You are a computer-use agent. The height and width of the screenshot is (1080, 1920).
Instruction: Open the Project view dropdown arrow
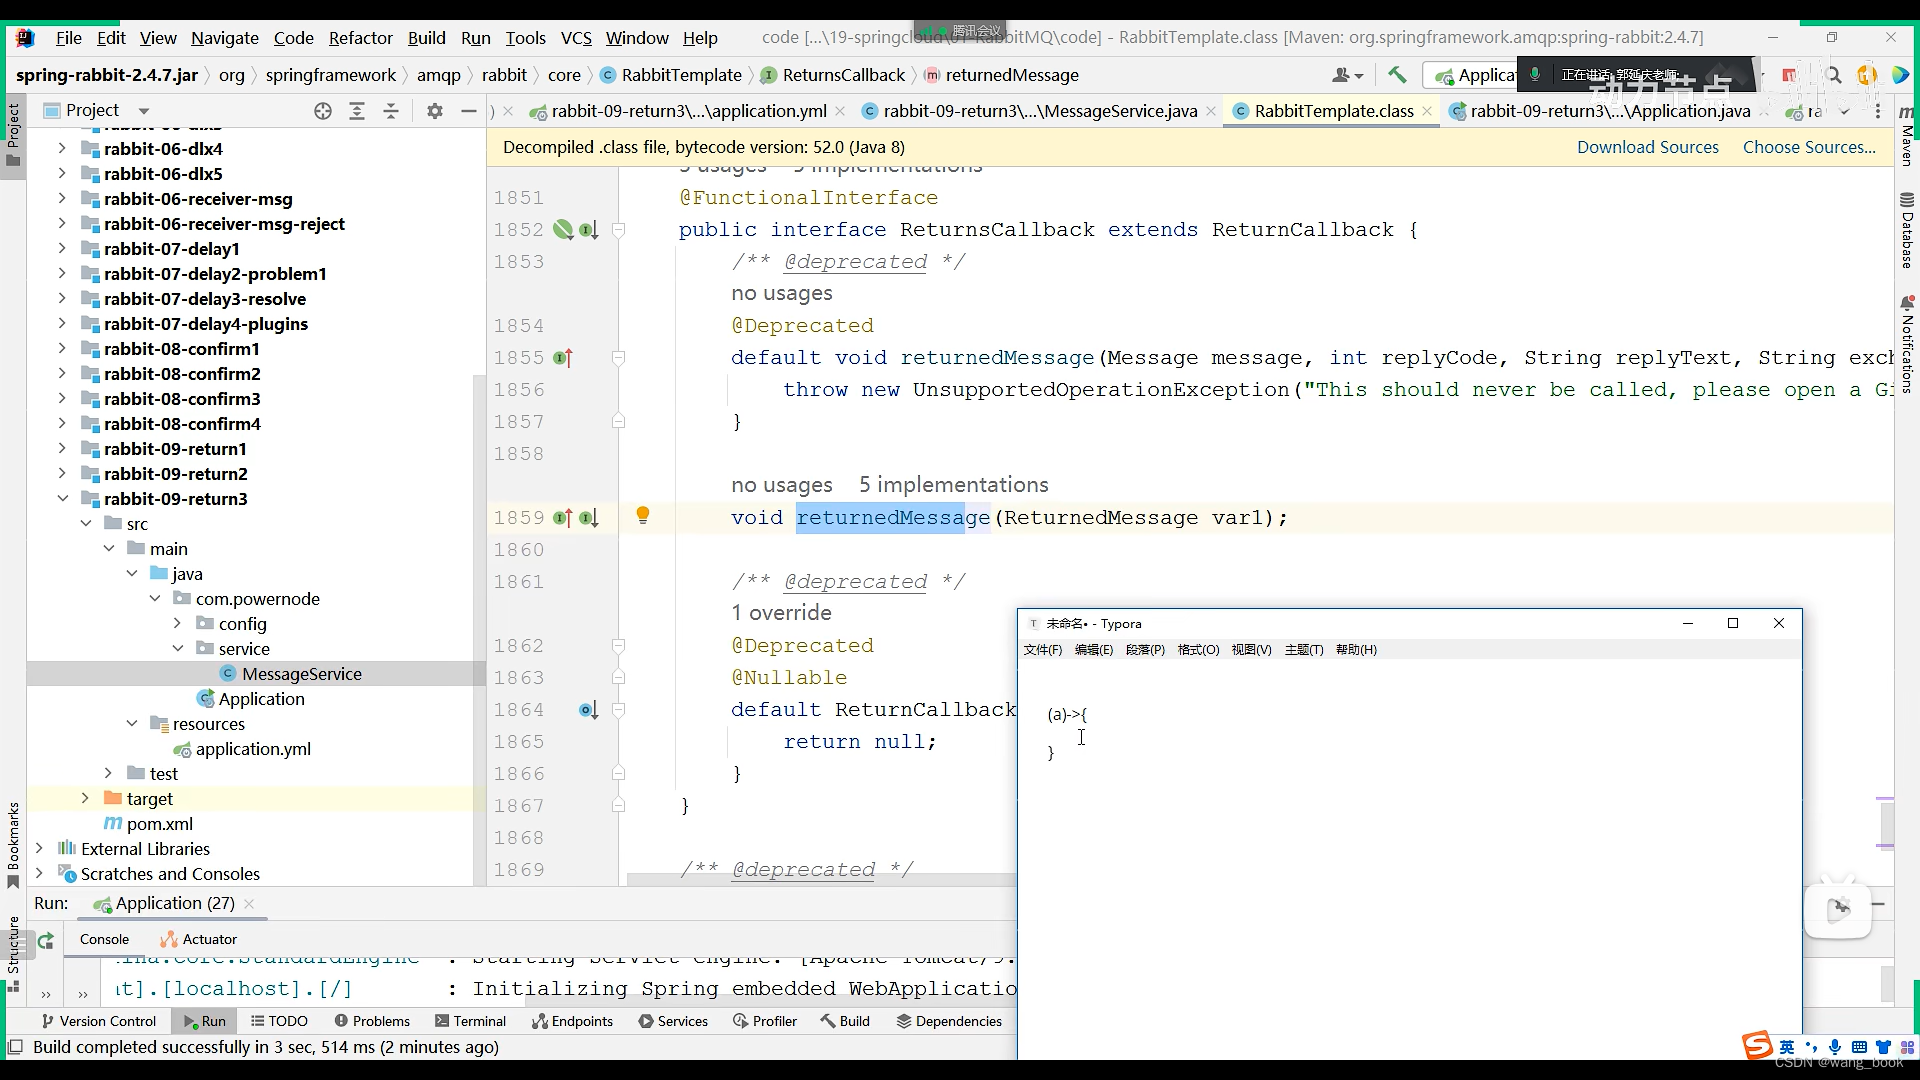tap(144, 111)
